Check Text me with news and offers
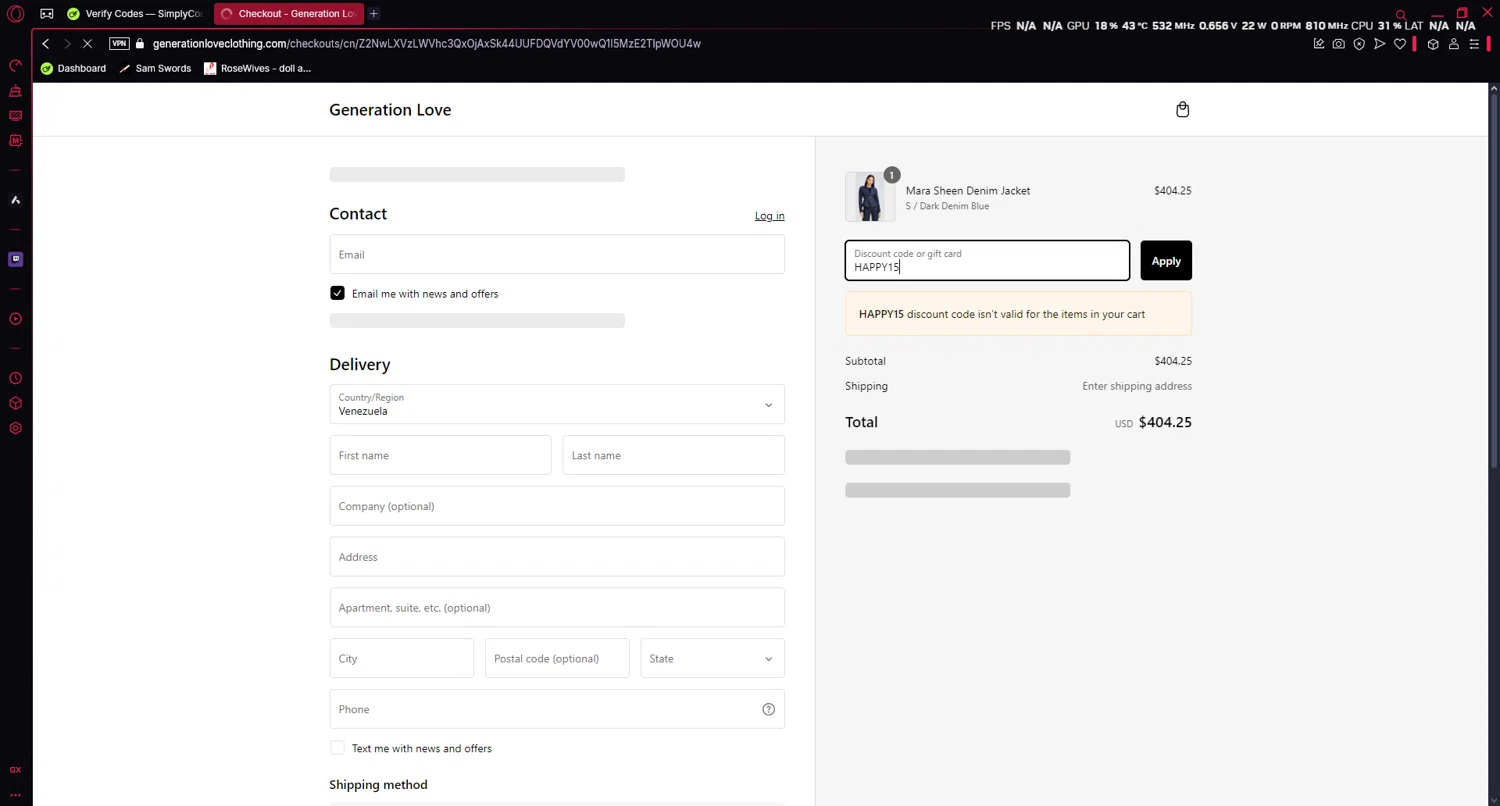Screen dimensions: 1500x806 (x=337, y=748)
